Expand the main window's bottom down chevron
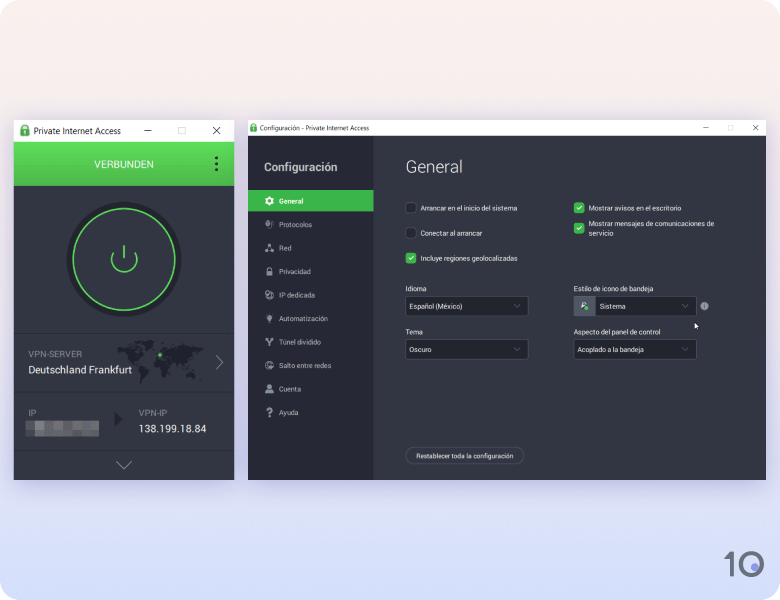The width and height of the screenshot is (780, 600). [x=124, y=465]
